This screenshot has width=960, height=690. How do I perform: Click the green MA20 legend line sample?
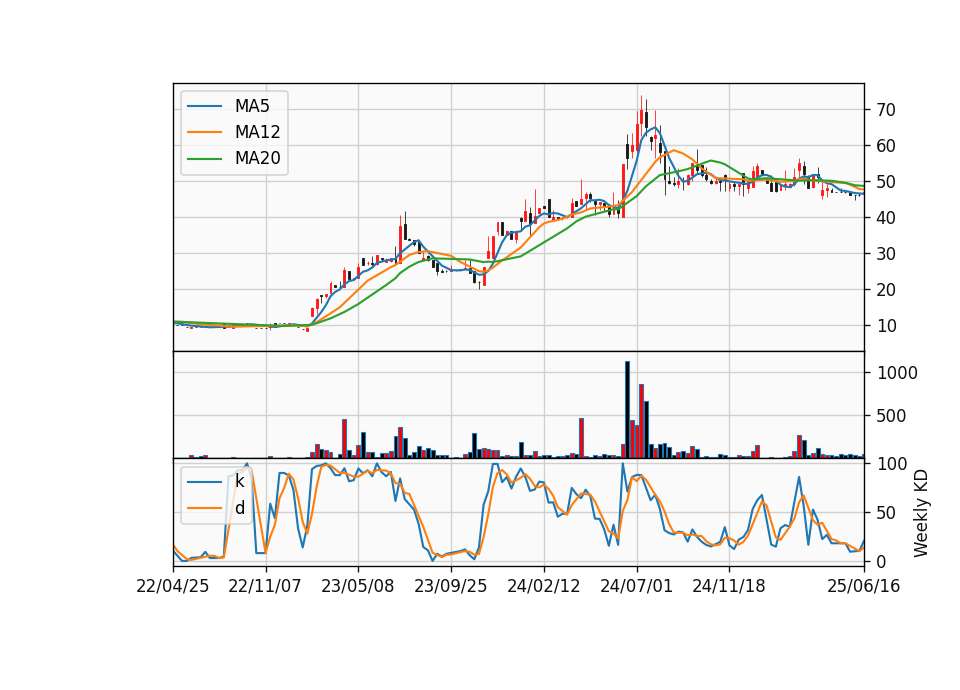click(x=204, y=159)
